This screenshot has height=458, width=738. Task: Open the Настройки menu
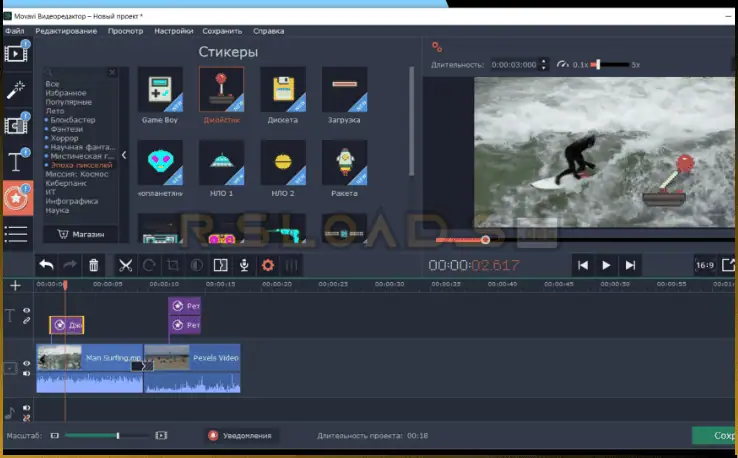tap(174, 31)
